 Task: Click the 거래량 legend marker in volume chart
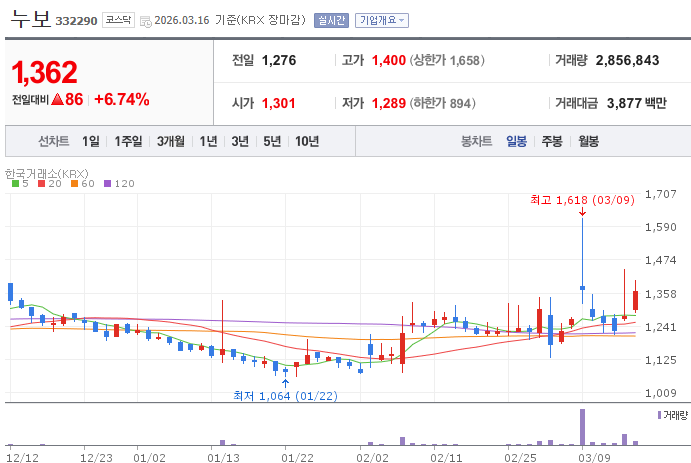(659, 415)
